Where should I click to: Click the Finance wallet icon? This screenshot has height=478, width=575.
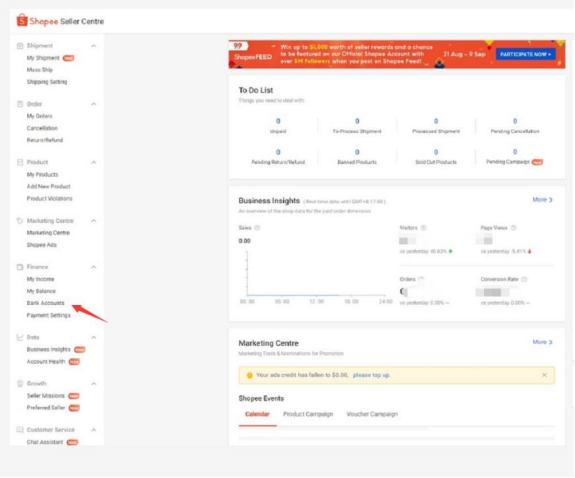click(20, 267)
